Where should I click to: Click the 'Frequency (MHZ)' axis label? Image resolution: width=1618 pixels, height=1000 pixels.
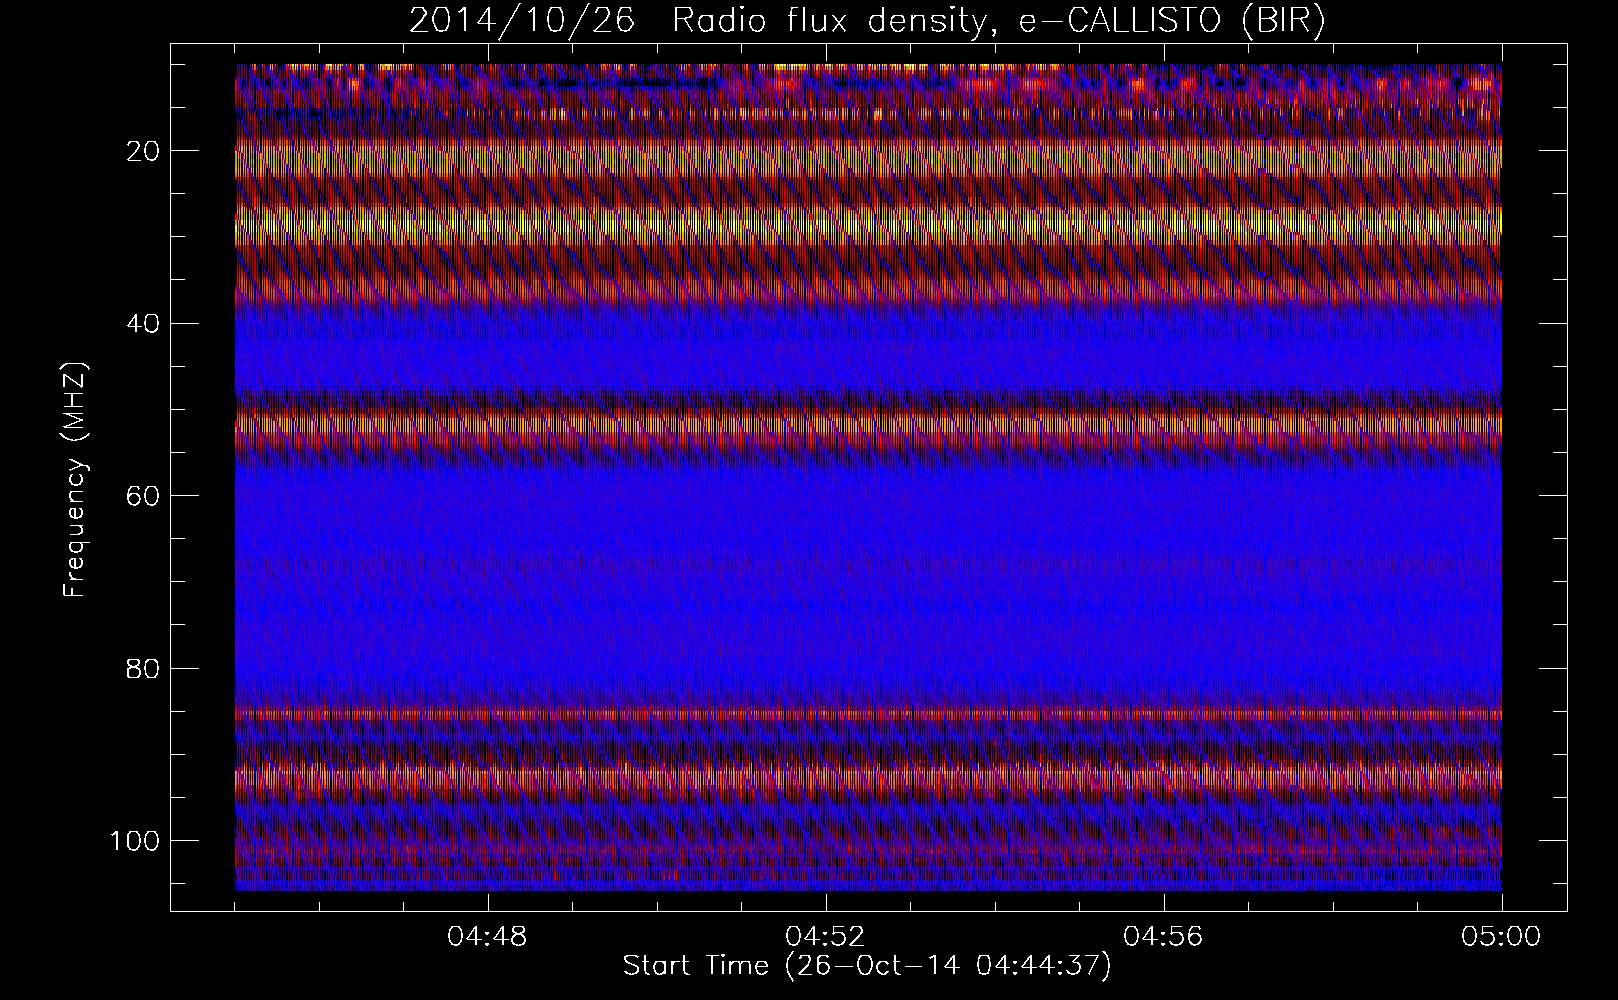click(75, 480)
